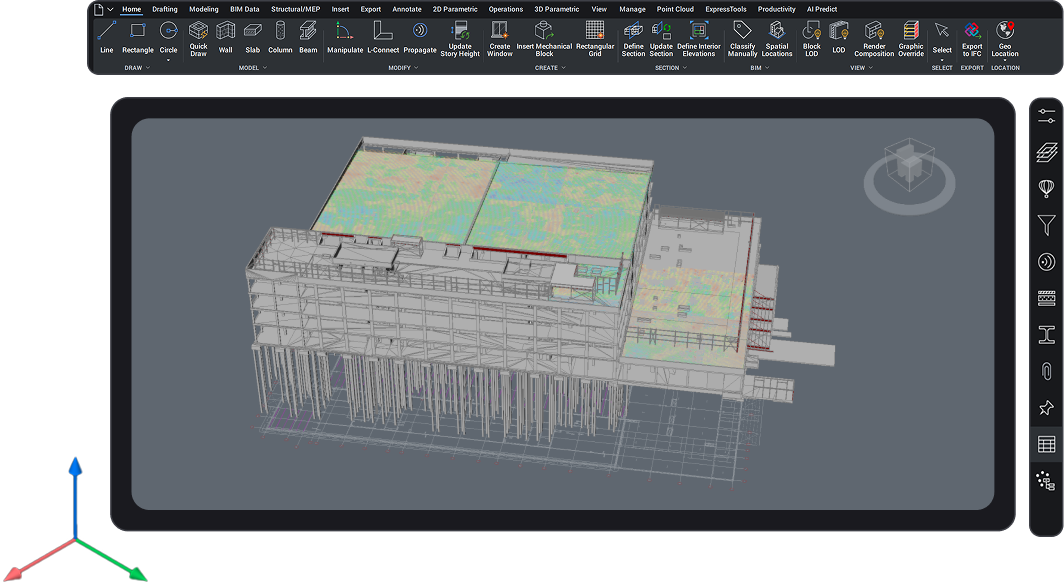Expand the CREATE panel group
The image size is (1064, 588).
click(x=550, y=68)
